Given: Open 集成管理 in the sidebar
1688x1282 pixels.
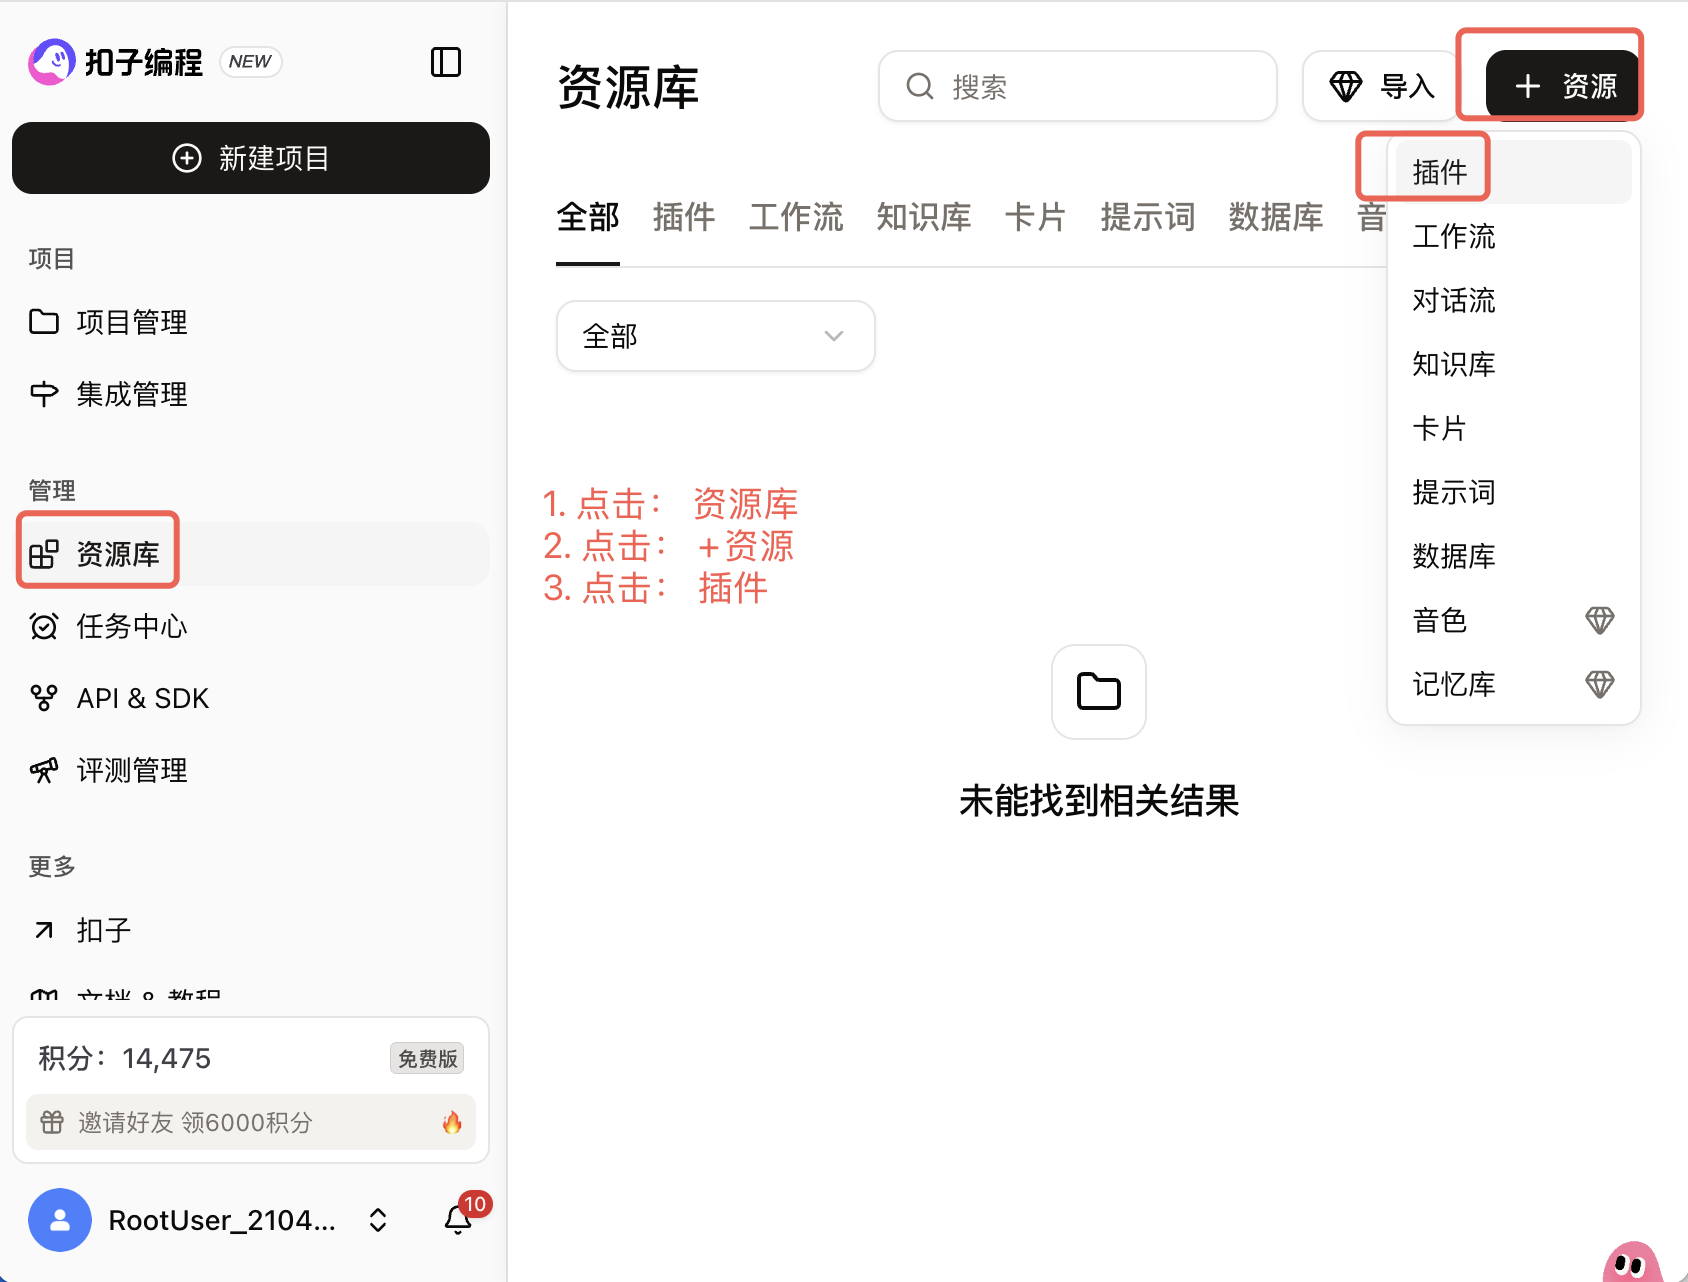Looking at the screenshot, I should (131, 395).
